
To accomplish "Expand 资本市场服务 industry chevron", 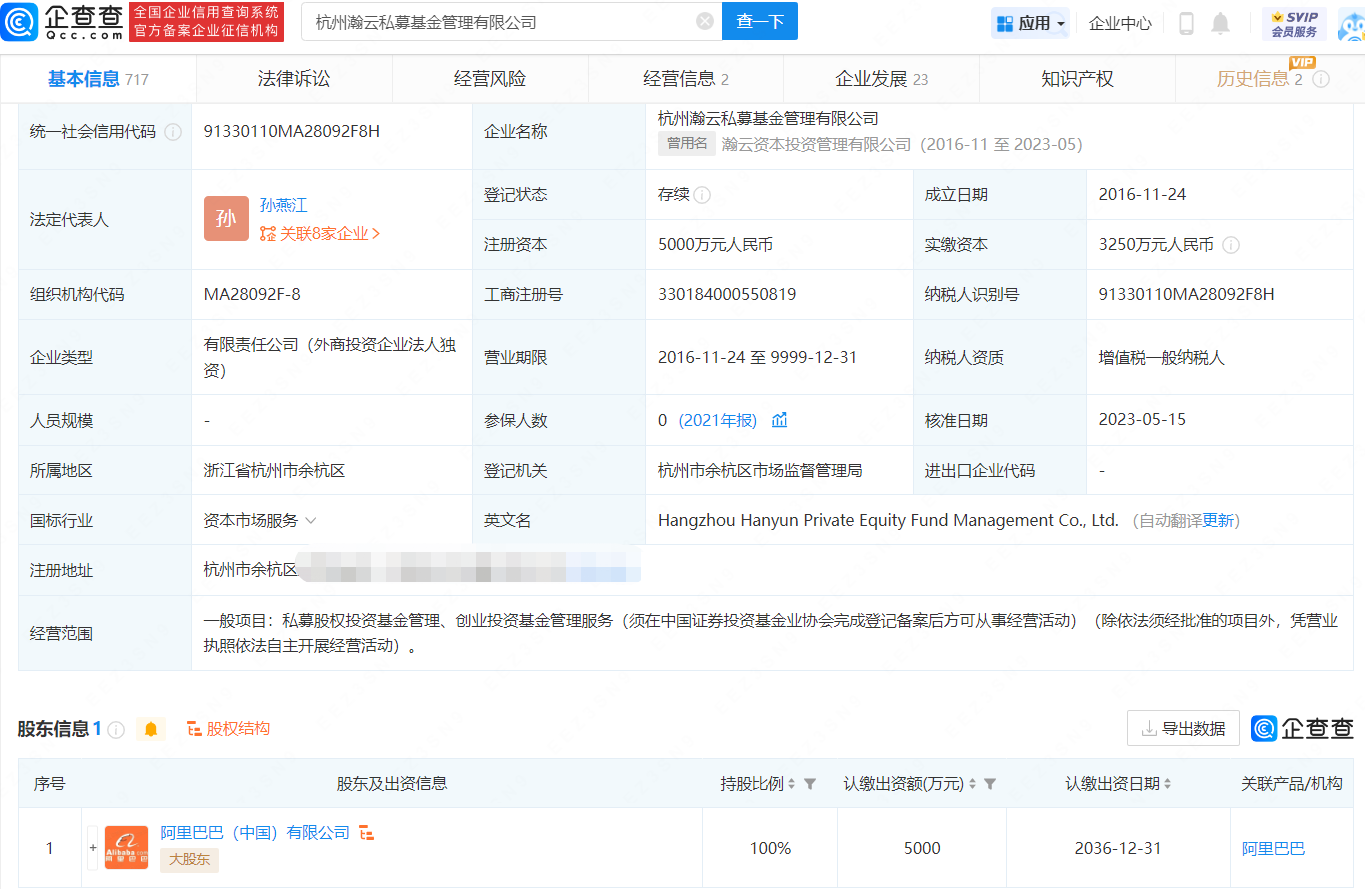I will pyautogui.click(x=310, y=521).
